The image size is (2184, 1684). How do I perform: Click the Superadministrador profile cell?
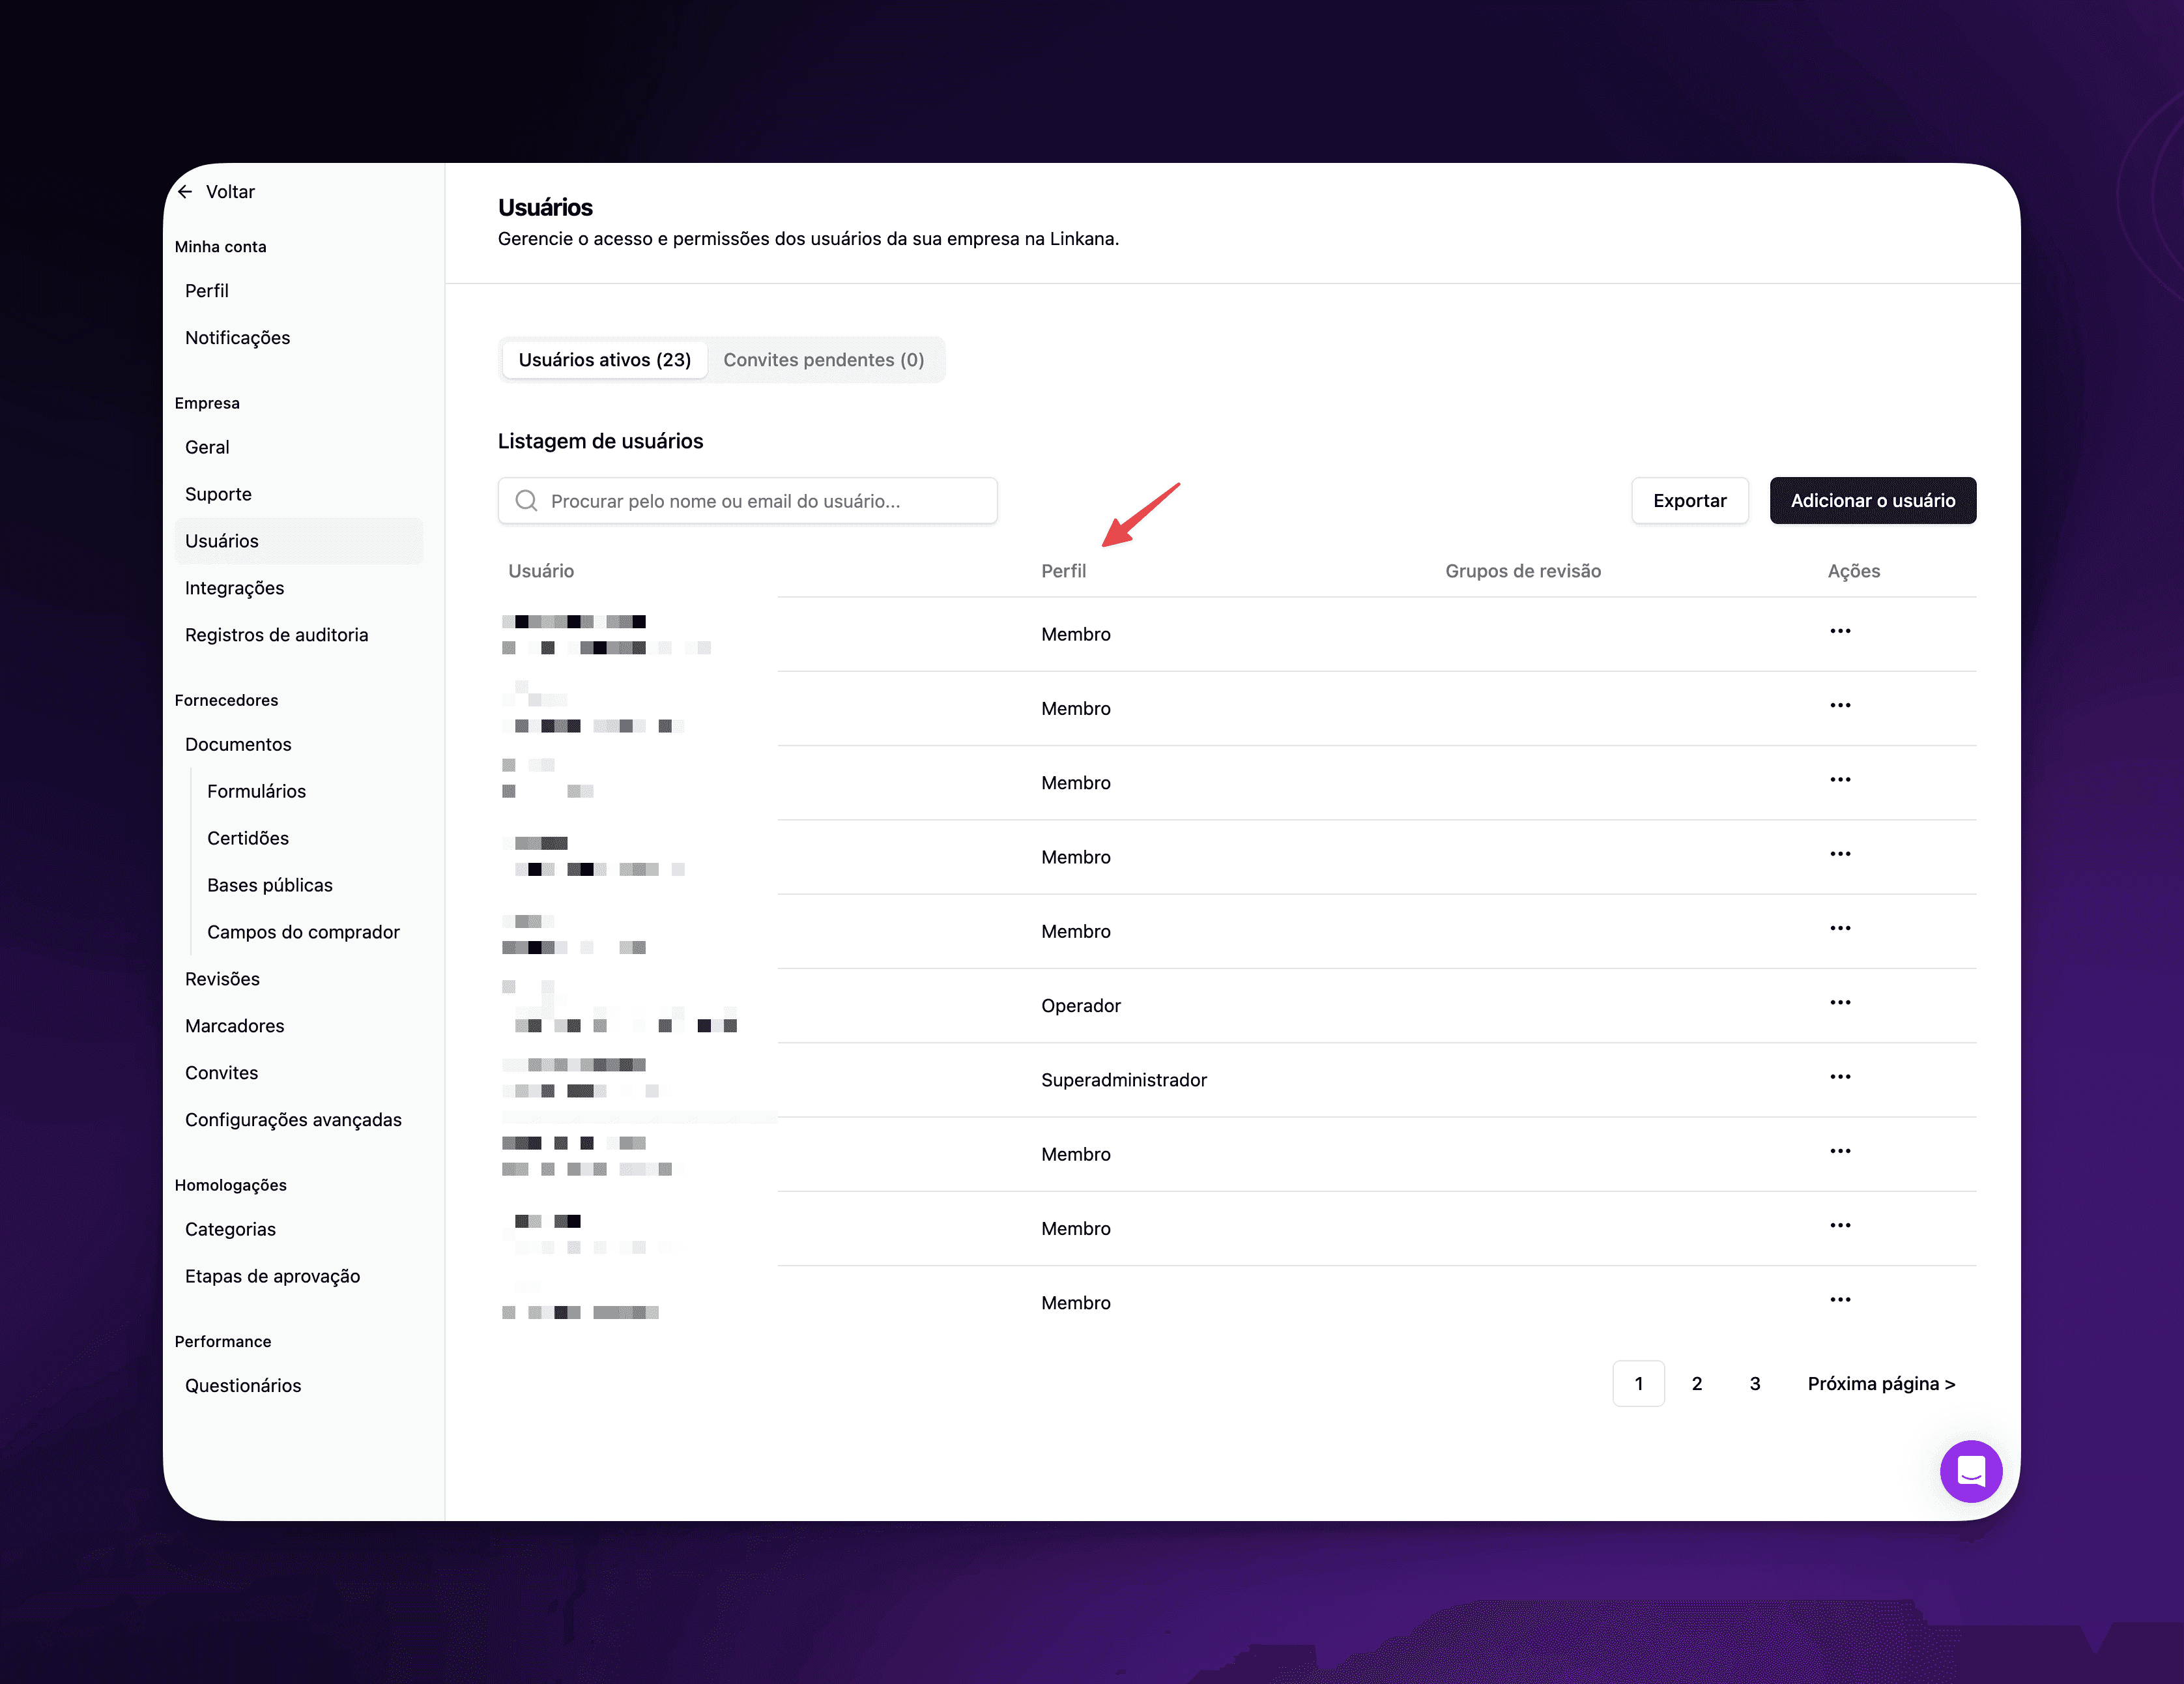pyautogui.click(x=1124, y=1080)
